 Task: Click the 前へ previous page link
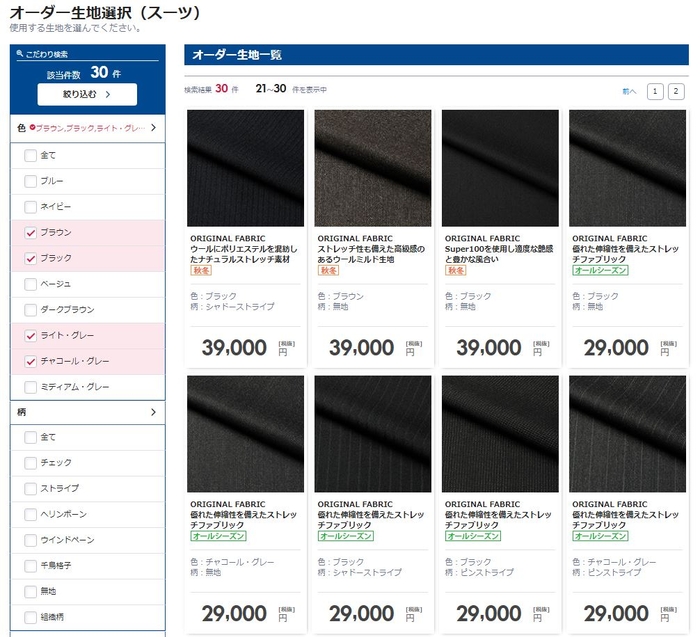[x=628, y=91]
